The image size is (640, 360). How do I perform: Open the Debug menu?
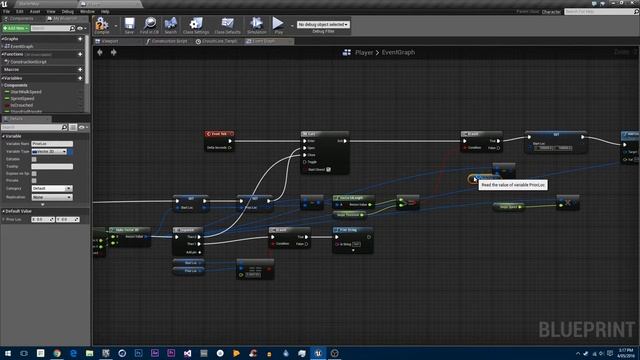(68, 11)
